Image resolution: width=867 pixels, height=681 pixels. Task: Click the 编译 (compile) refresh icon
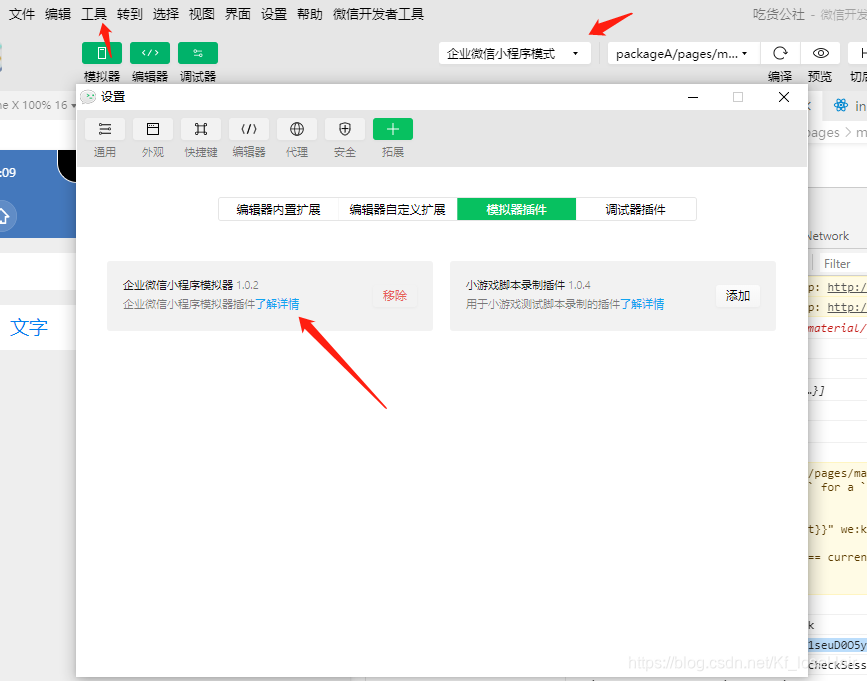pyautogui.click(x=780, y=53)
